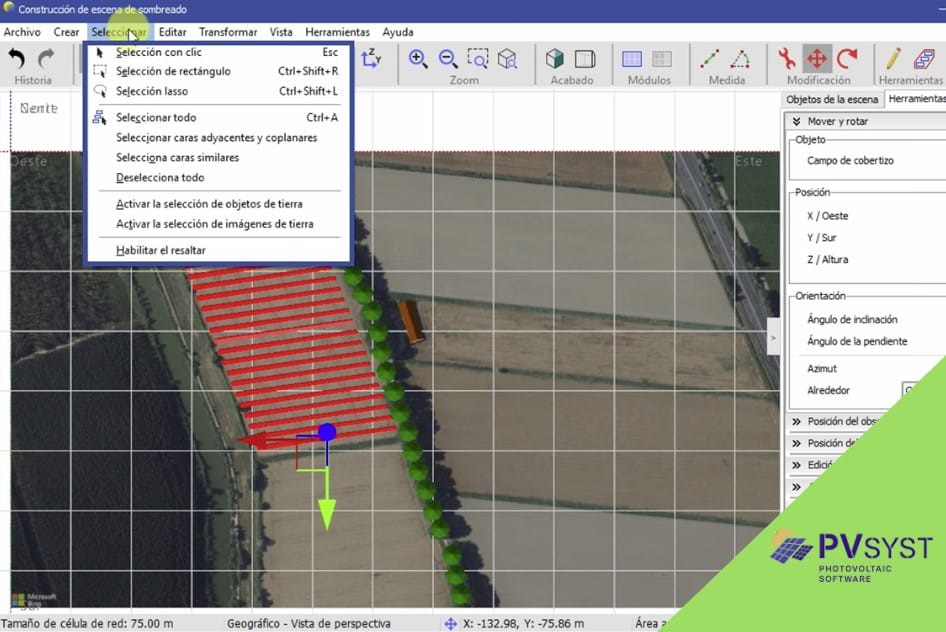Switch to the Herramientas panel tab
Screen dimensions: 946x632
point(916,99)
